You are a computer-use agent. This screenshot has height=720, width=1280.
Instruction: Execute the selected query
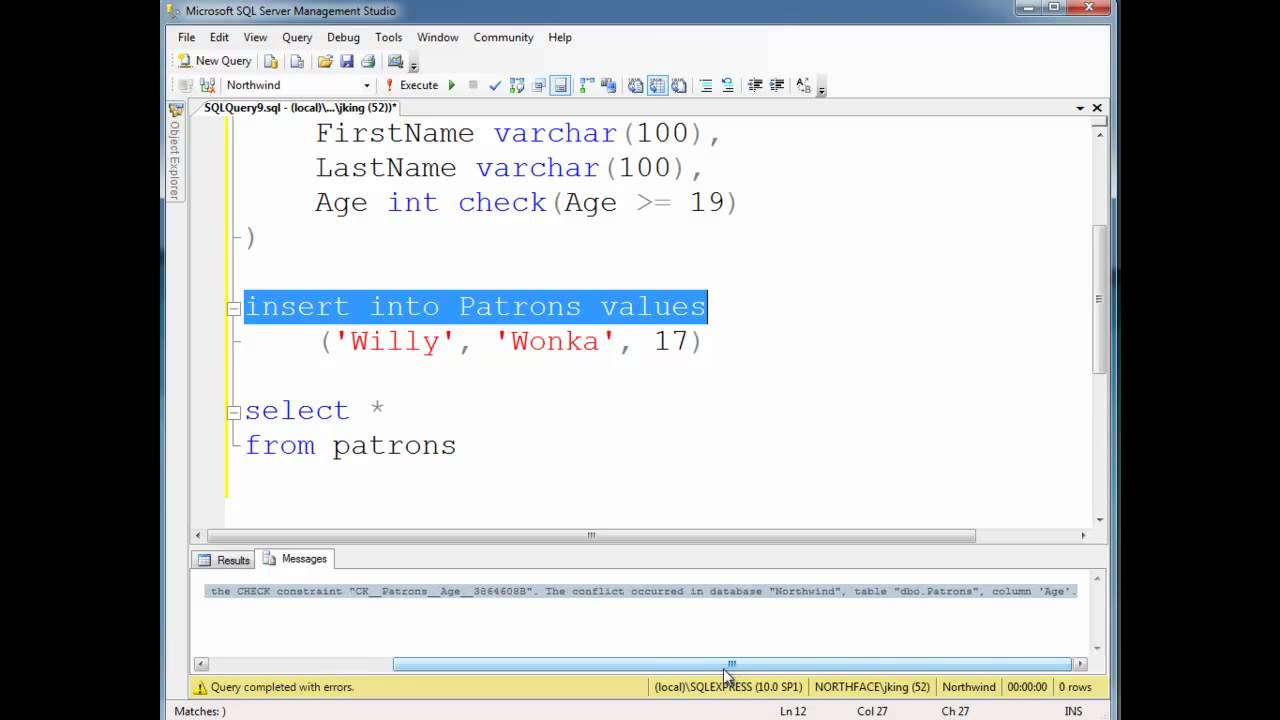coord(412,86)
